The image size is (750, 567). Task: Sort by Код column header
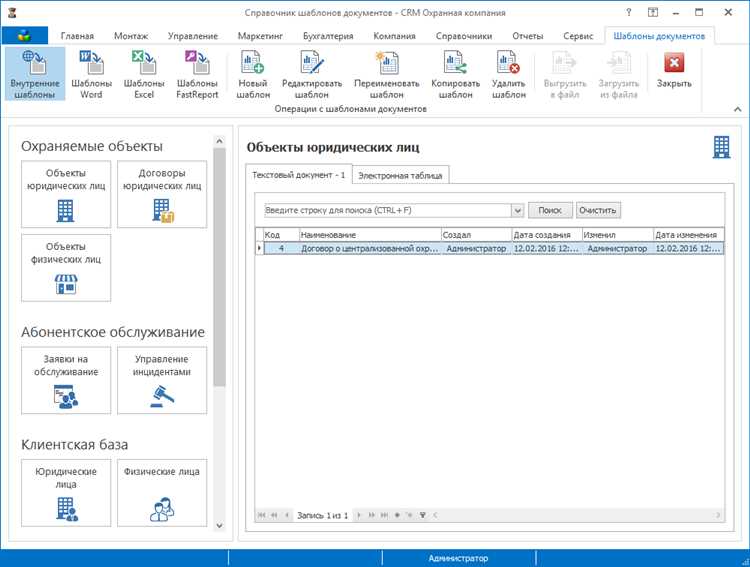tap(281, 235)
